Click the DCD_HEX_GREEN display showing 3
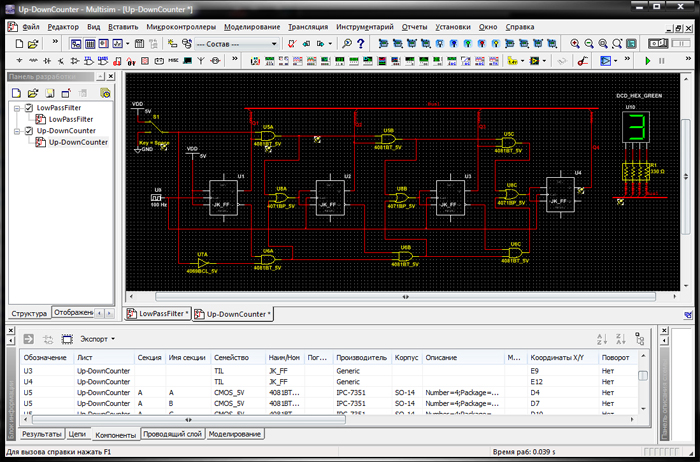The height and width of the screenshot is (462, 700). (636, 127)
